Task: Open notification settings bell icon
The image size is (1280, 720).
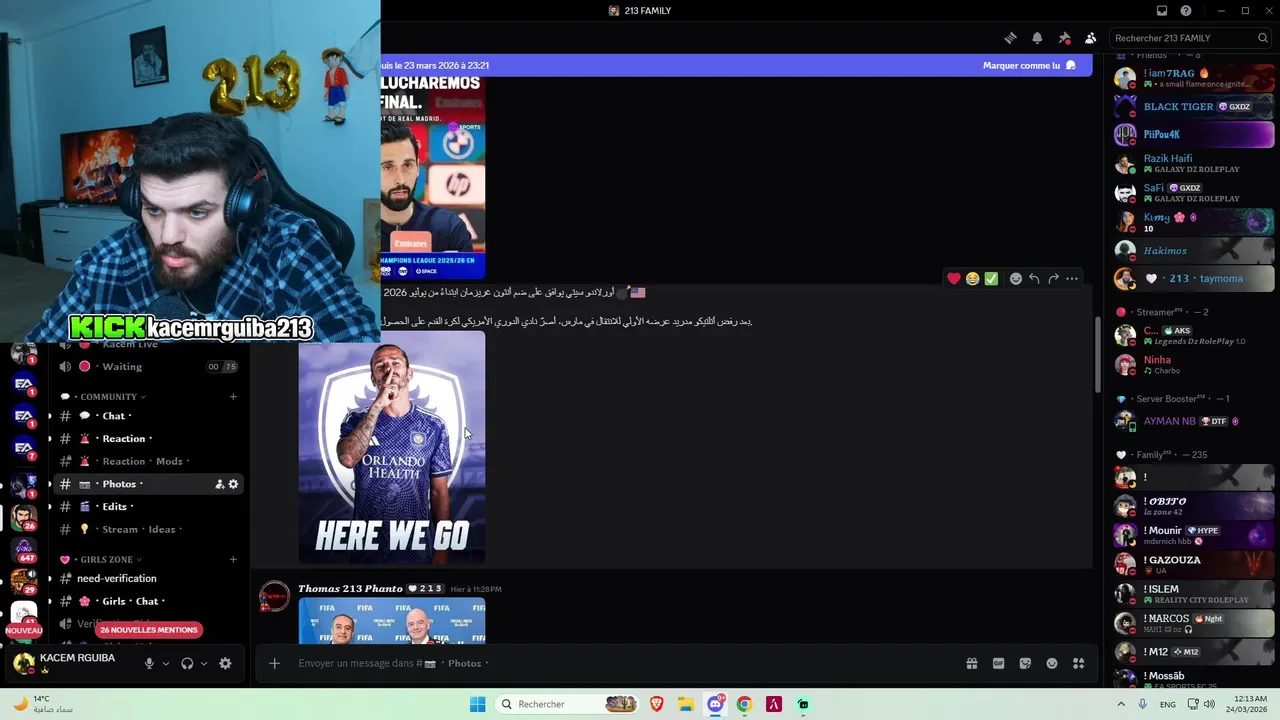Action: 1037,38
